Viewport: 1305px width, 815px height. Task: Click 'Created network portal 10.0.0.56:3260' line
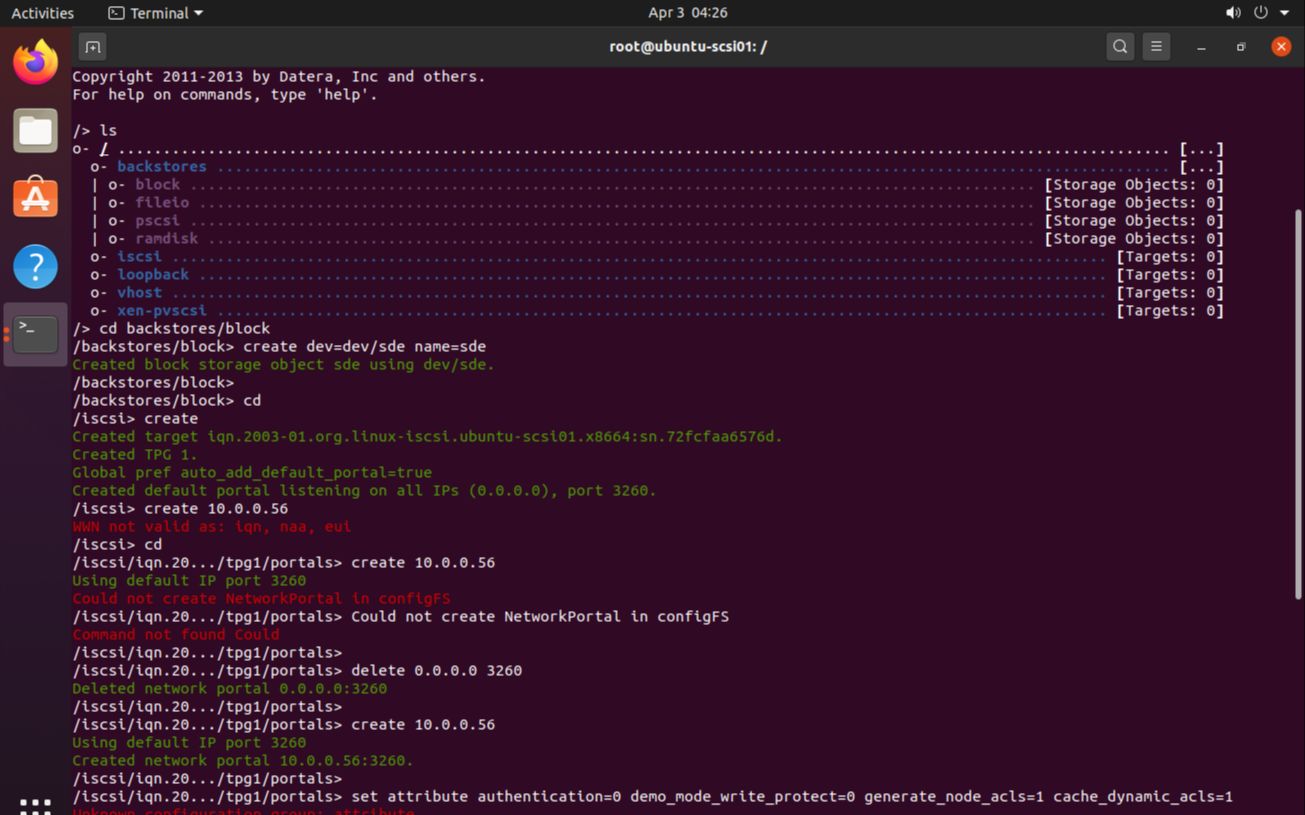(x=242, y=761)
